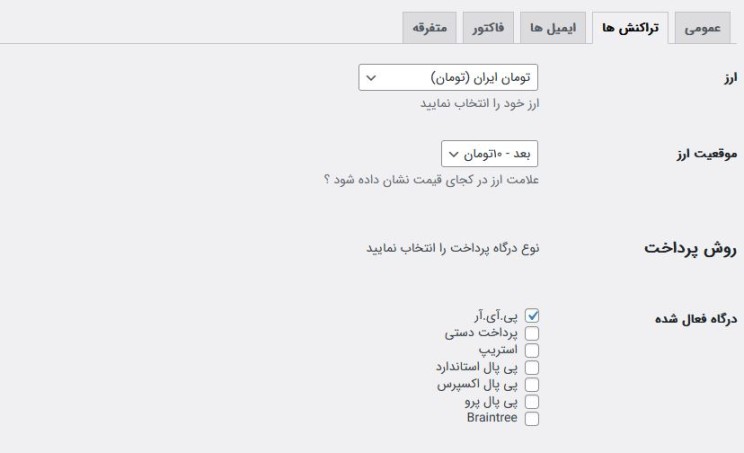Go to the فاکتور tab
Screen dimensions: 744x453
tap(487, 29)
